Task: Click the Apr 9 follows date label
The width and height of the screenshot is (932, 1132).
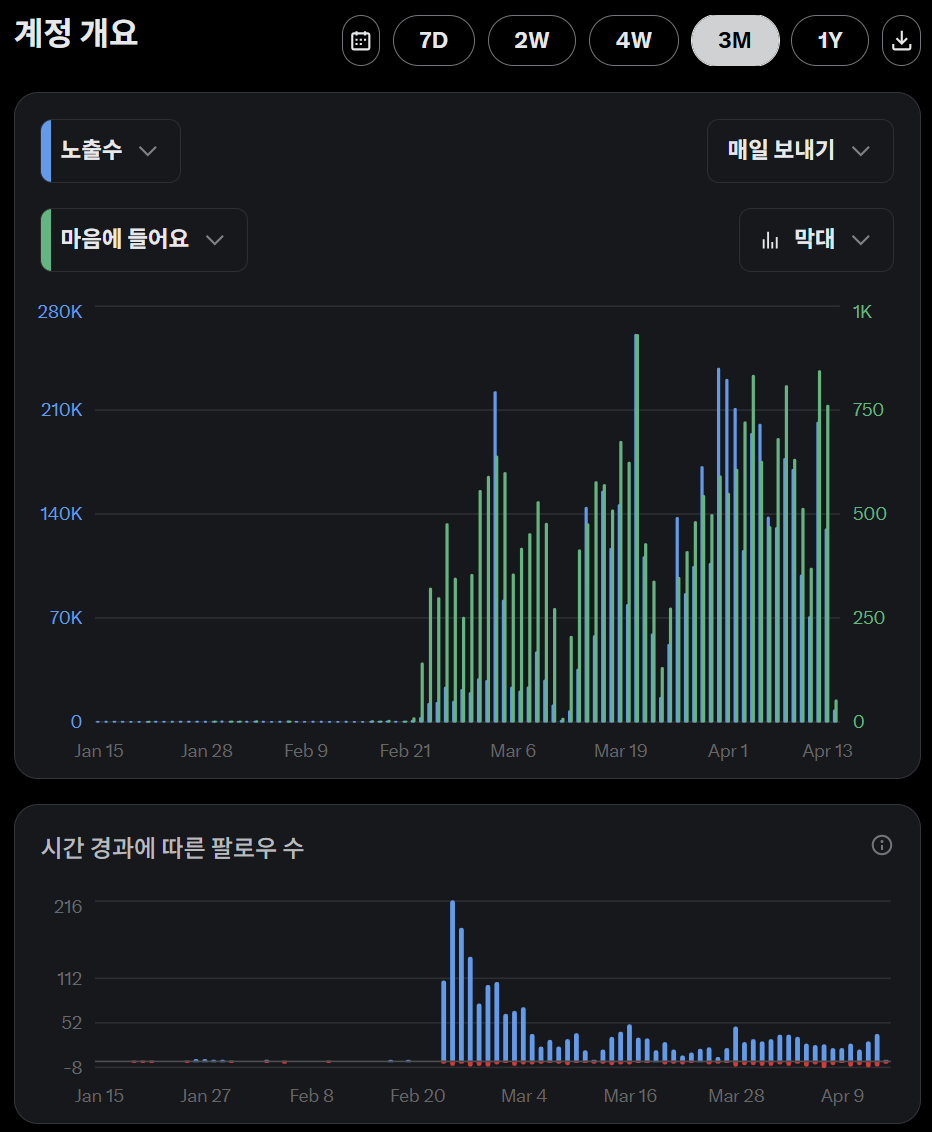Action: (x=842, y=1096)
